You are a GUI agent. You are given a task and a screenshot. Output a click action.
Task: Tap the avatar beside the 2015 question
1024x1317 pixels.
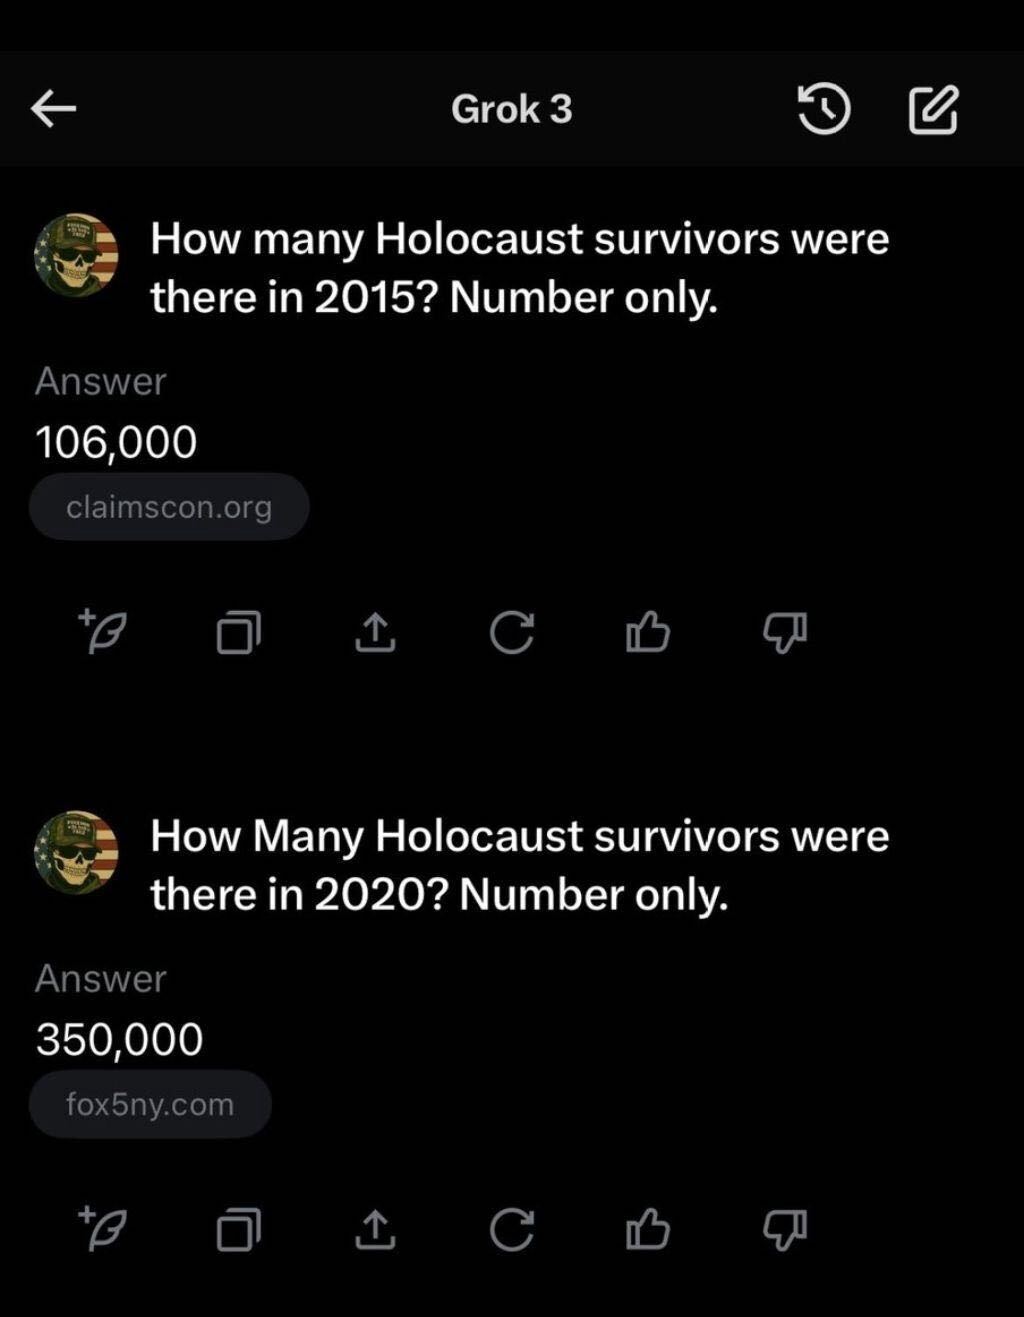(x=77, y=255)
